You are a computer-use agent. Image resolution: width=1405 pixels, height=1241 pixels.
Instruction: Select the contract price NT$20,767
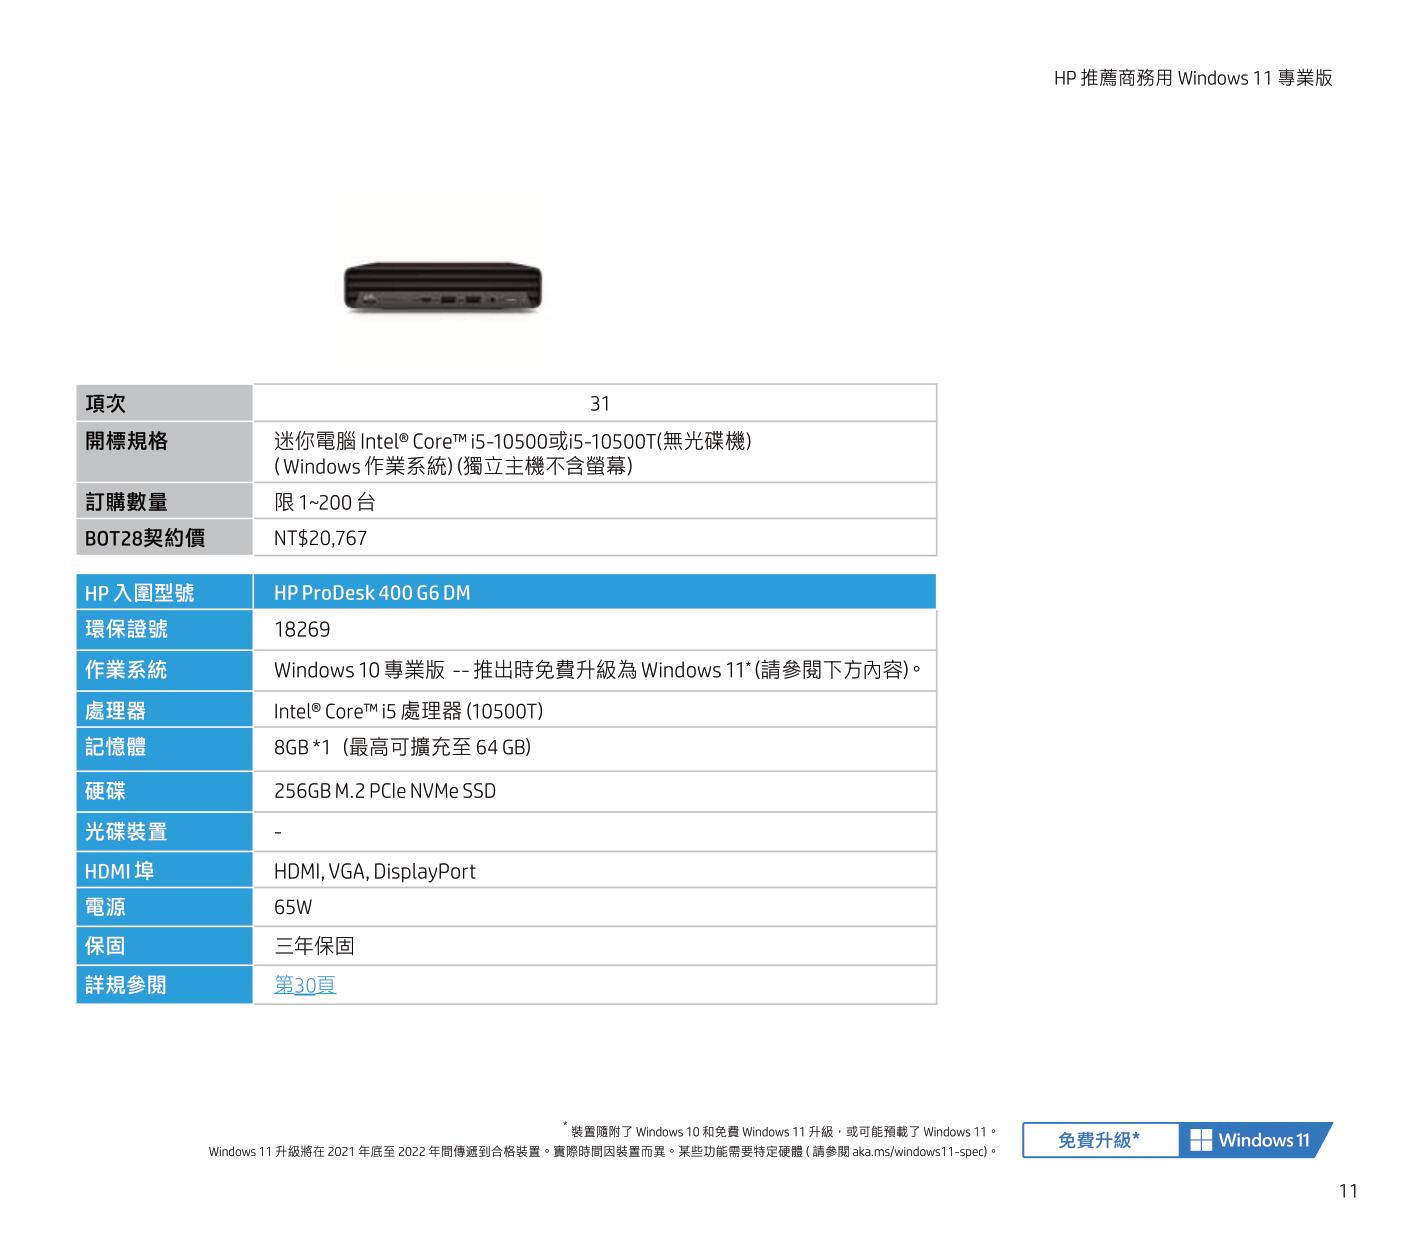(x=321, y=538)
